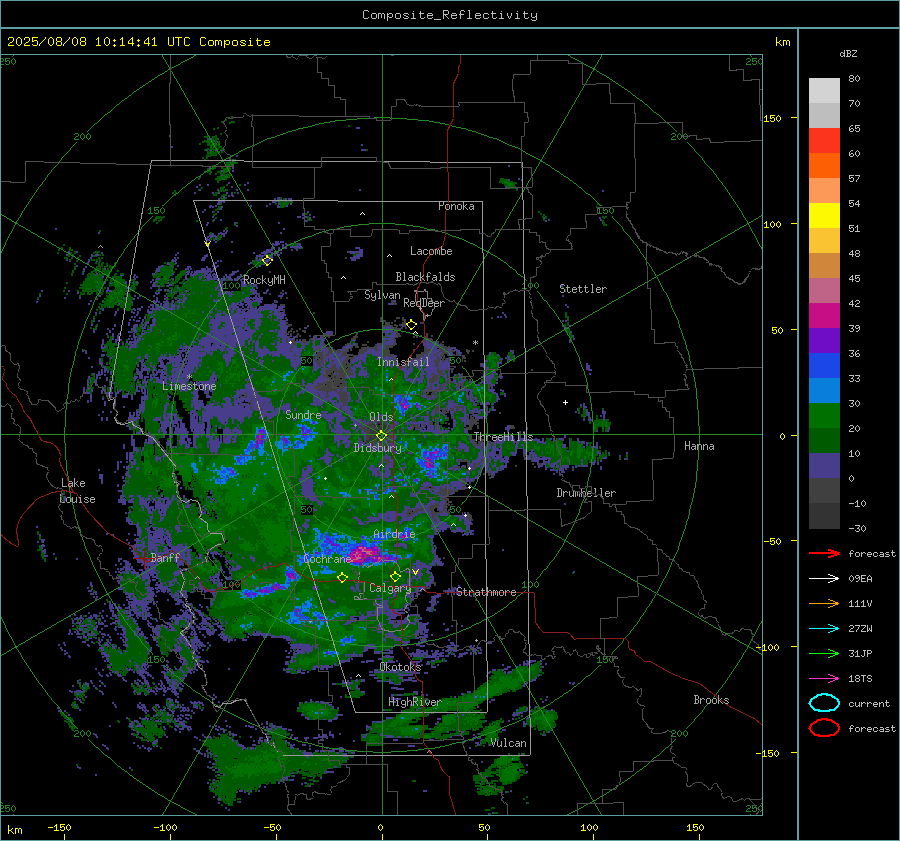This screenshot has height=841, width=900.
Task: Click the magenta dBZ color swatch
Action: tap(824, 316)
